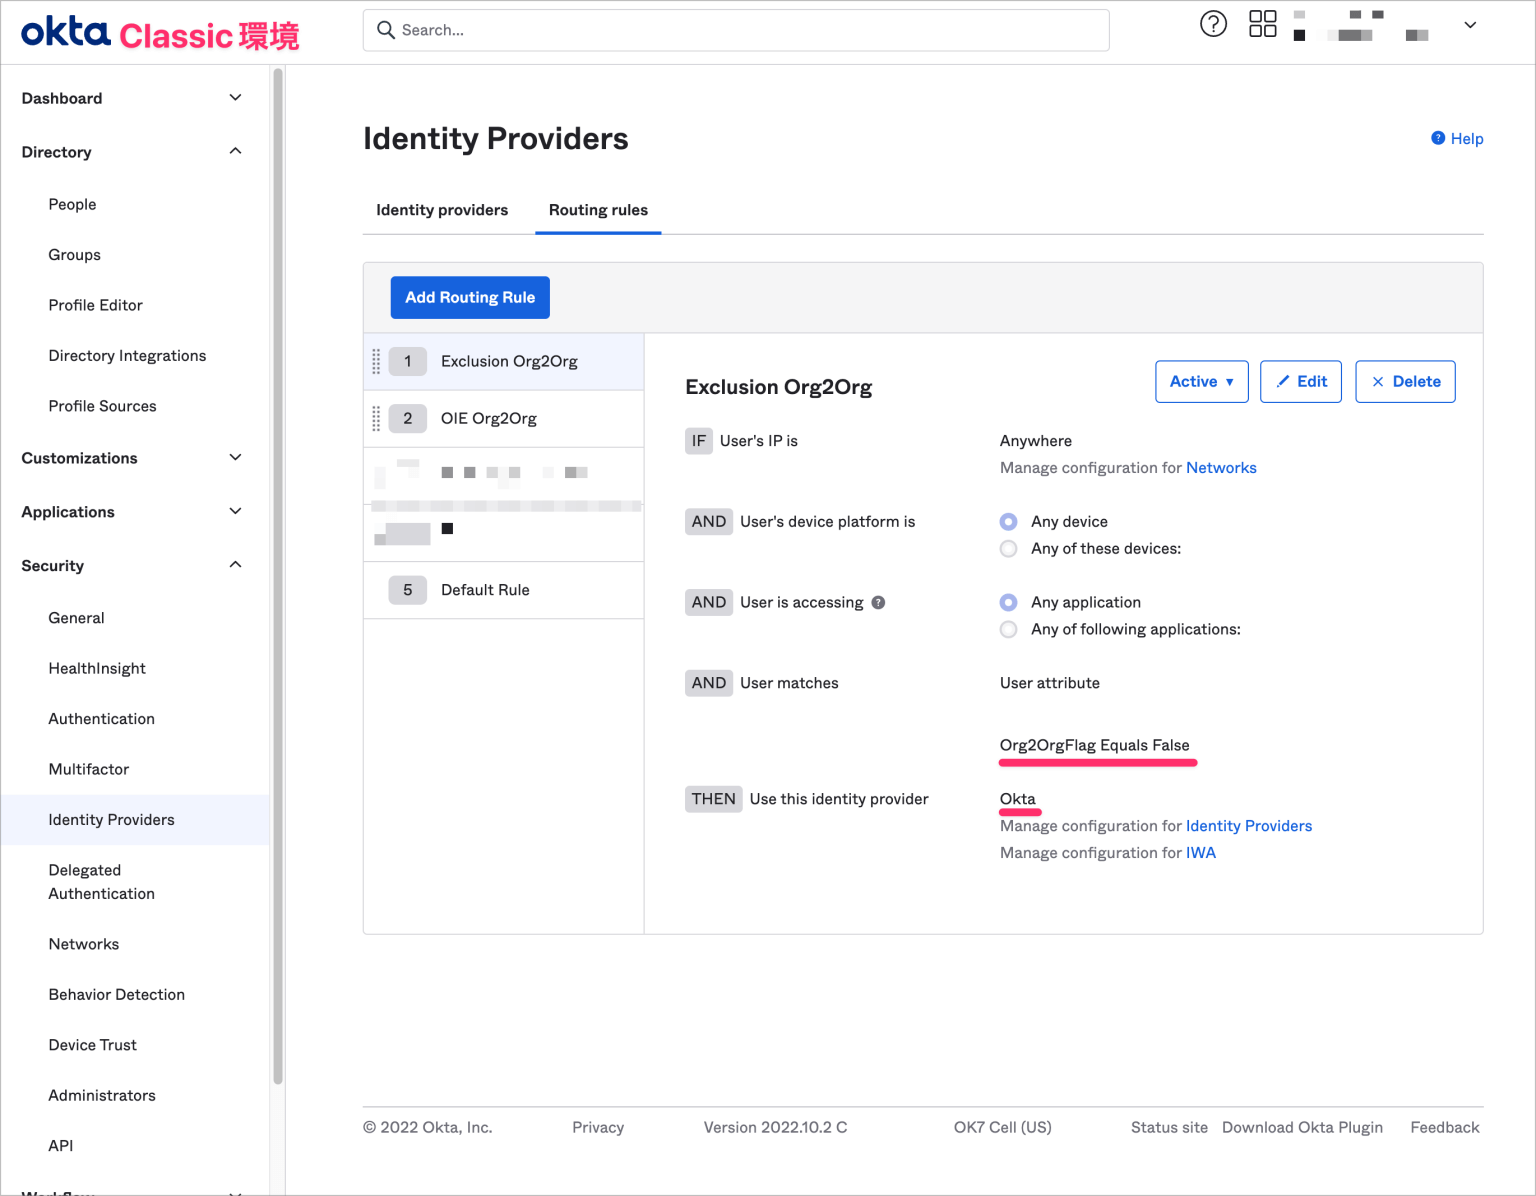
Task: Click the Help icon near the page title
Action: pos(1438,138)
